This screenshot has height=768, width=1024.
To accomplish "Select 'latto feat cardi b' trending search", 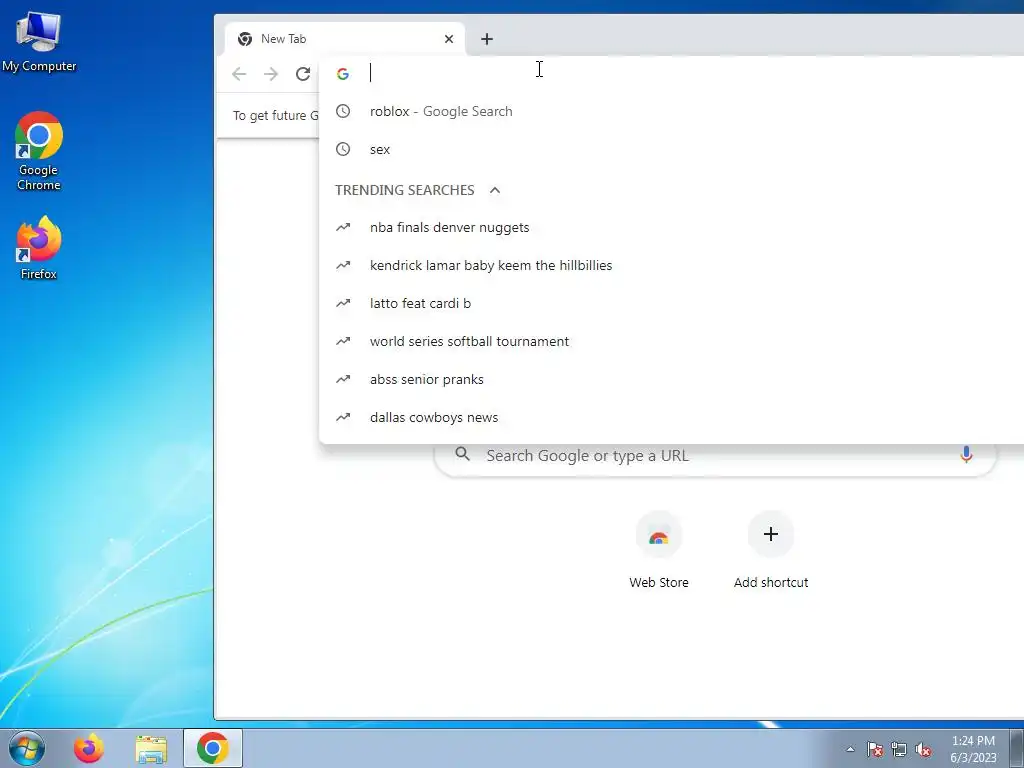I will (671, 303).
